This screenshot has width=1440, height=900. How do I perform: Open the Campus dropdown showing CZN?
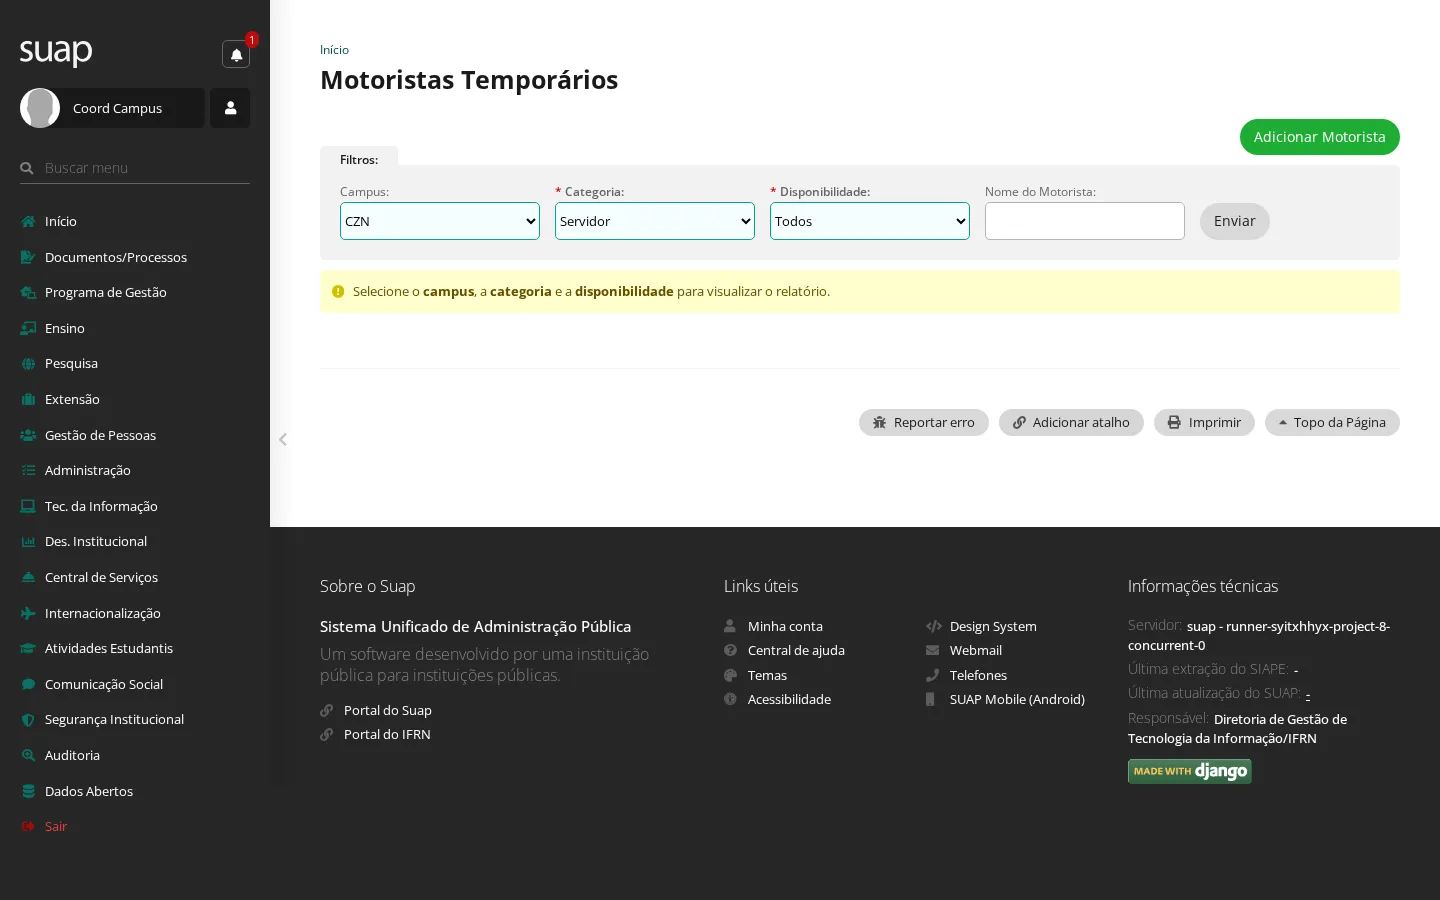coord(440,221)
